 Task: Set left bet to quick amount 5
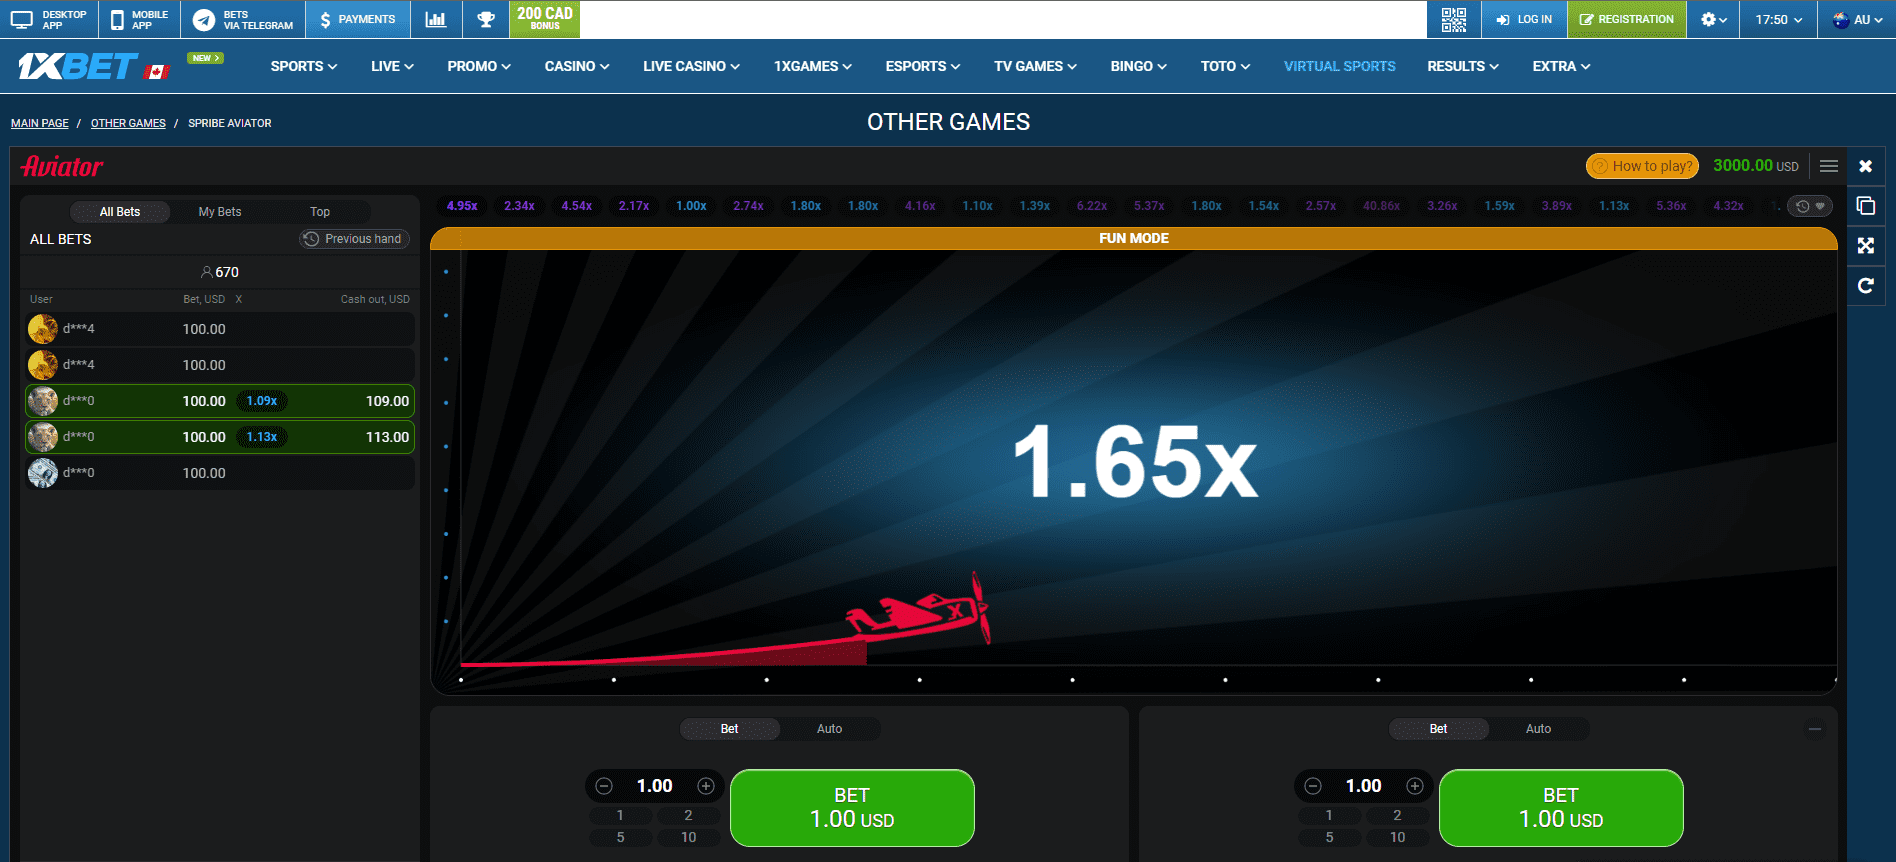(621, 837)
